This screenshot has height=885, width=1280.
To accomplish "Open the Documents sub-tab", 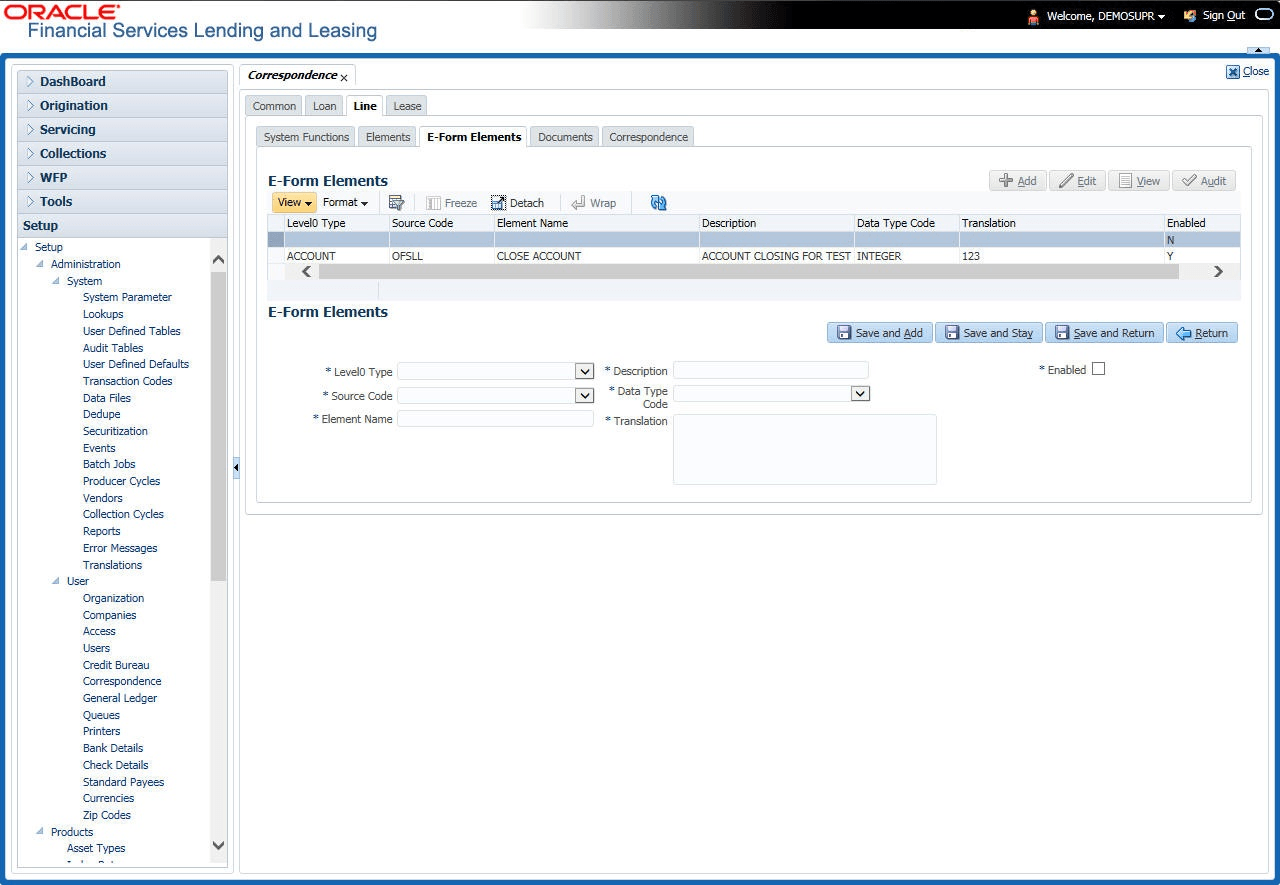I will click(566, 137).
